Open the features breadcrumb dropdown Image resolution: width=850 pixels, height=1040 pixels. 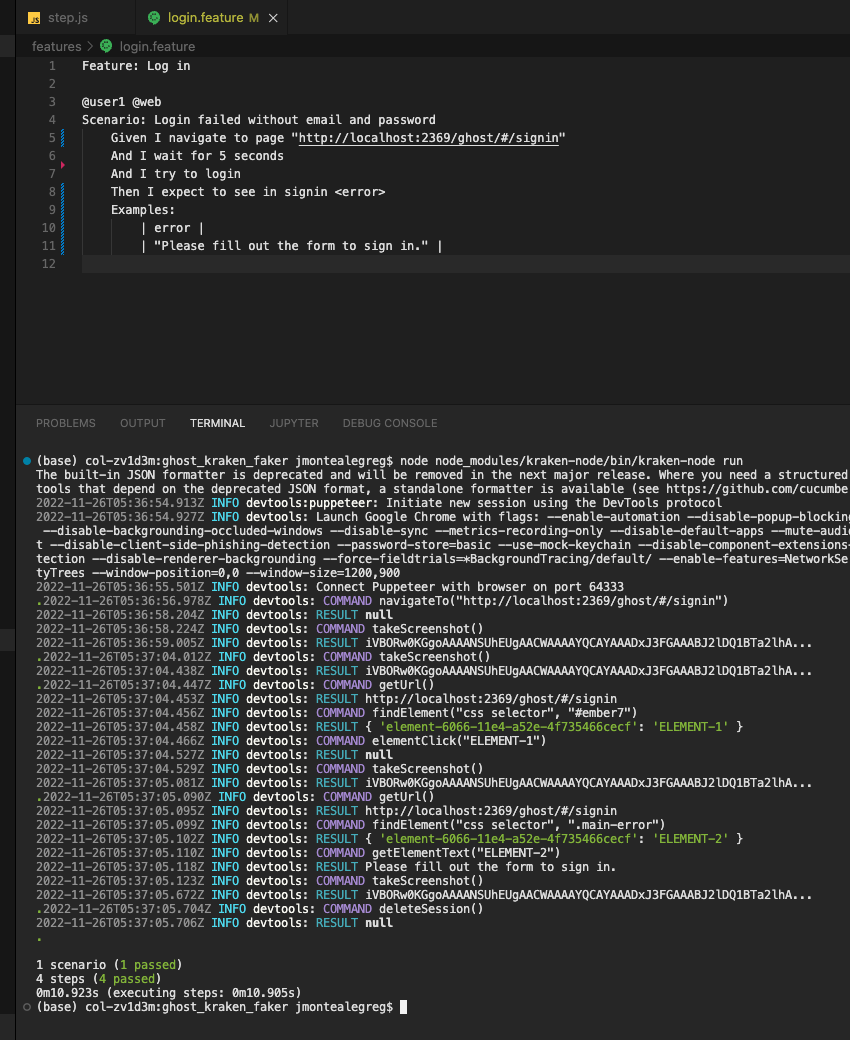pos(57,46)
